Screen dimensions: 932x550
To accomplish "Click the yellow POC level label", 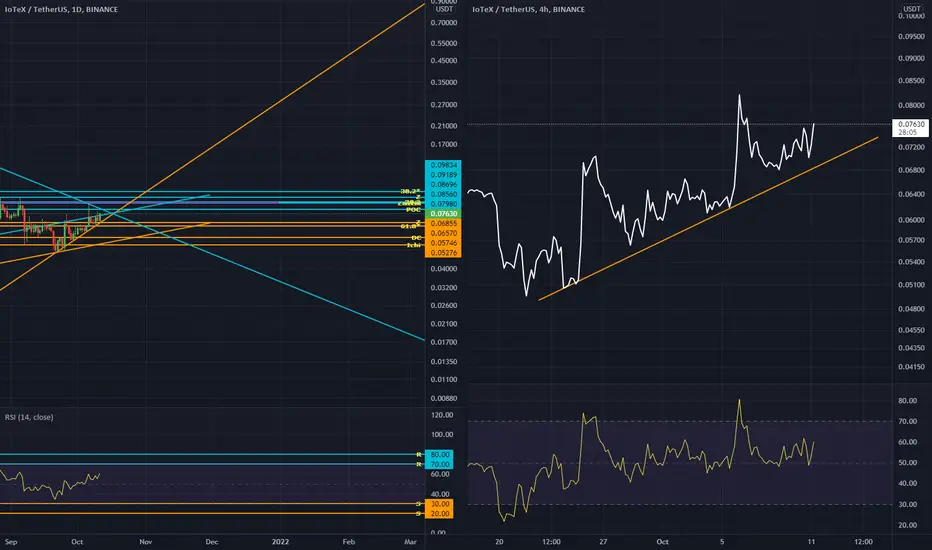I will (414, 210).
